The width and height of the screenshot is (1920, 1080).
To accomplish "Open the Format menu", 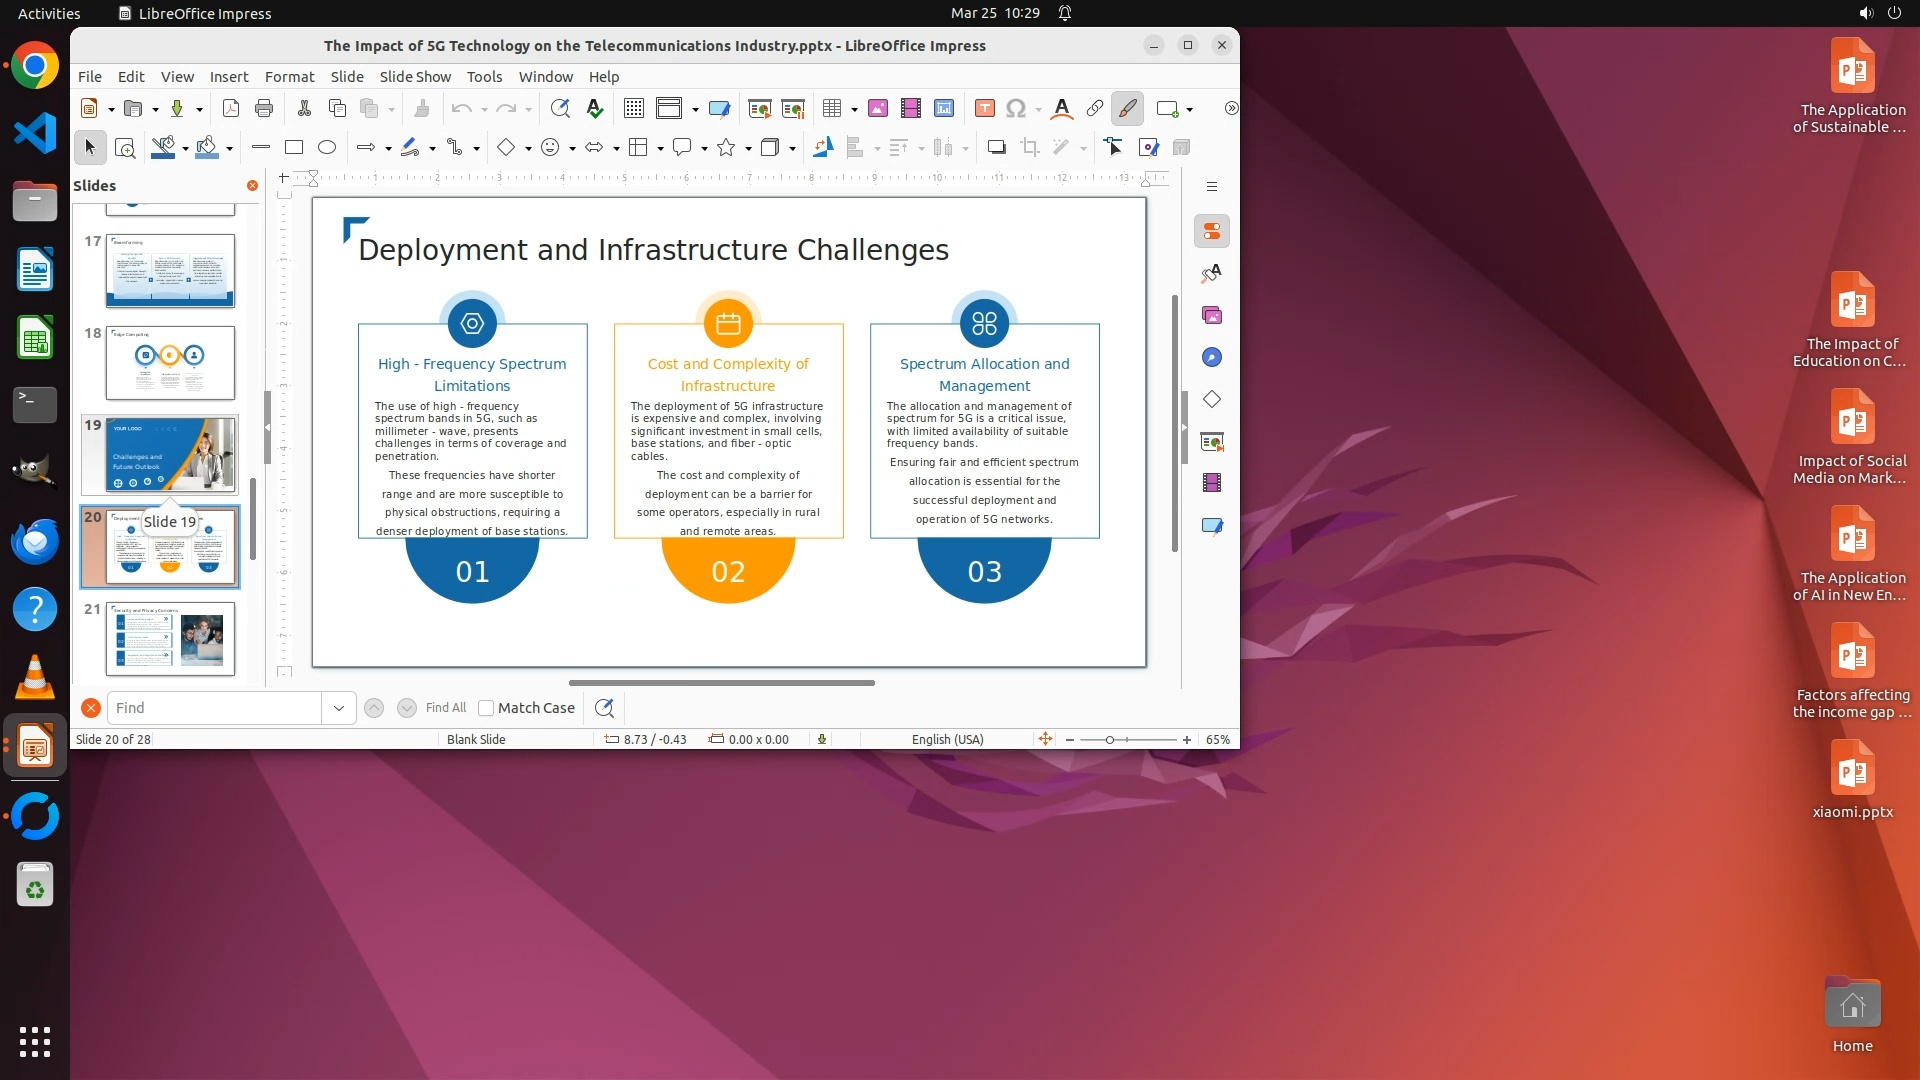I will coord(289,76).
